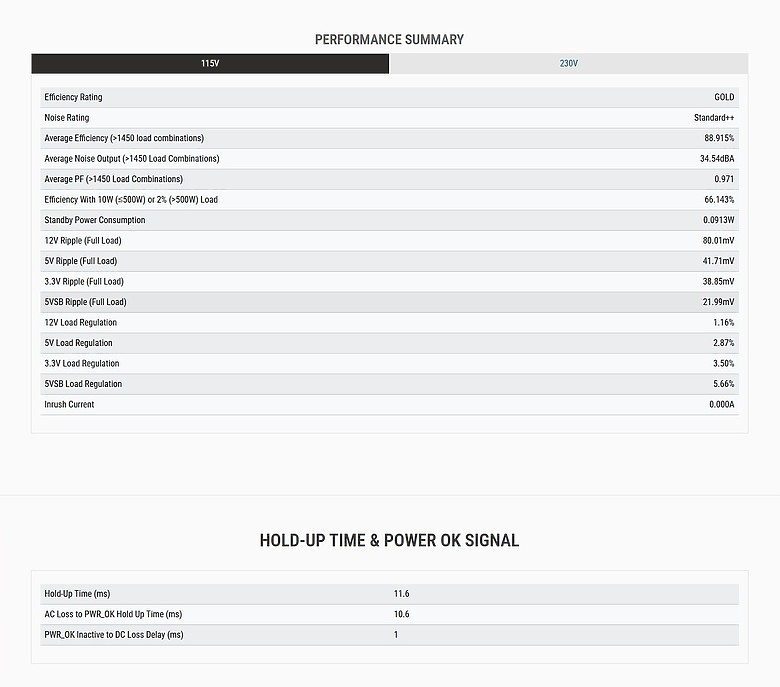The image size is (780, 687).
Task: Click the Inrush Current label
Action: pyautogui.click(x=69, y=404)
